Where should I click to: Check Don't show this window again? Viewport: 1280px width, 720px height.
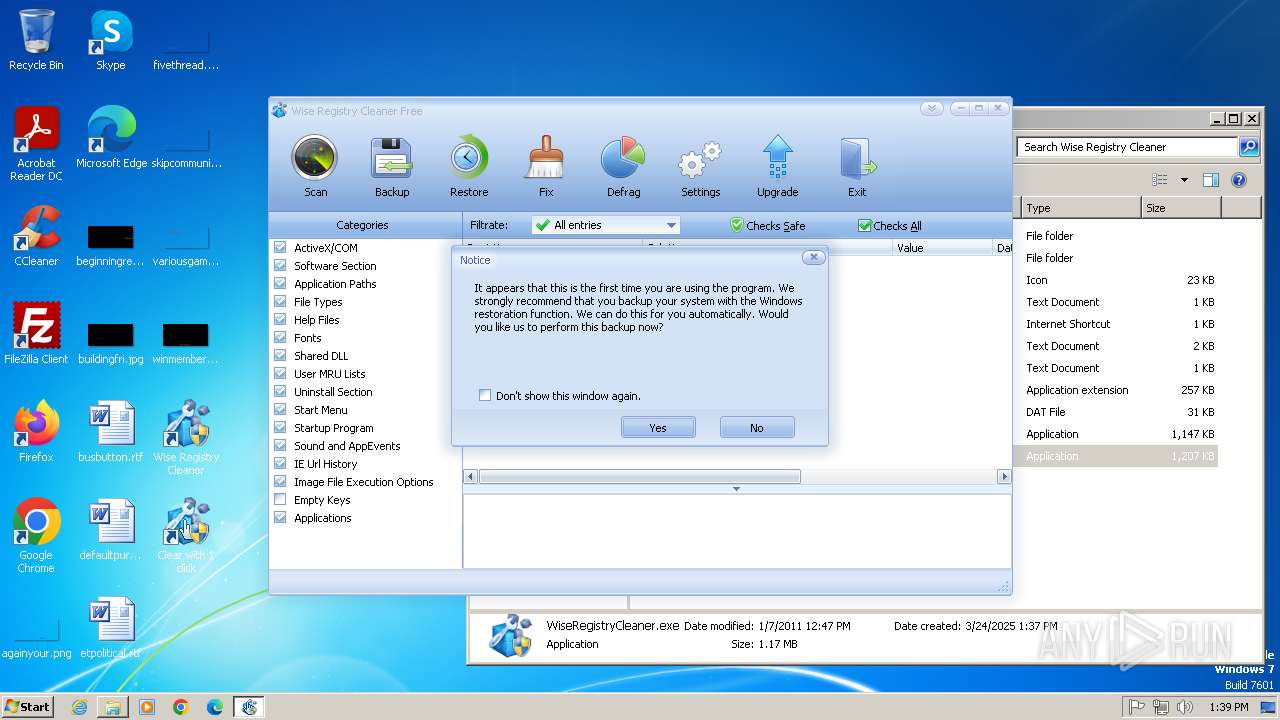pyautogui.click(x=485, y=396)
